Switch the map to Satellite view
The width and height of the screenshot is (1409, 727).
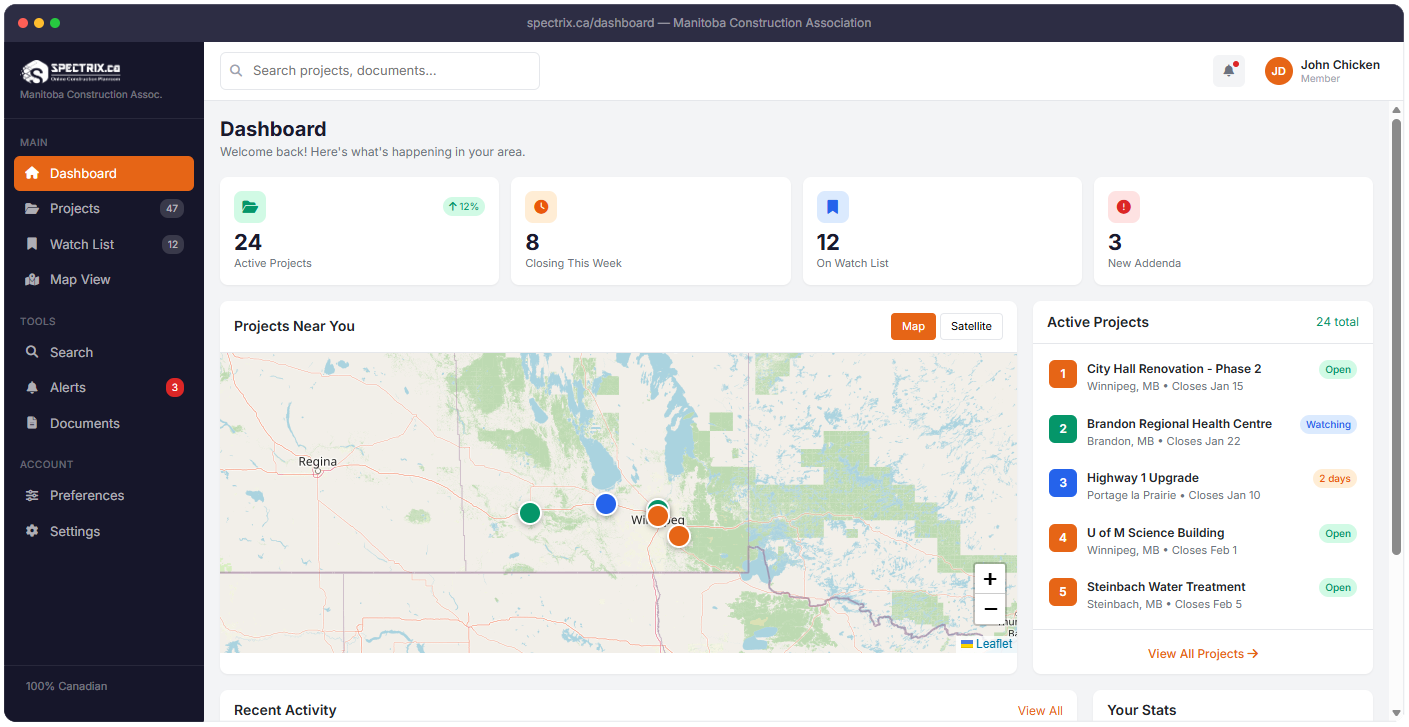(971, 326)
